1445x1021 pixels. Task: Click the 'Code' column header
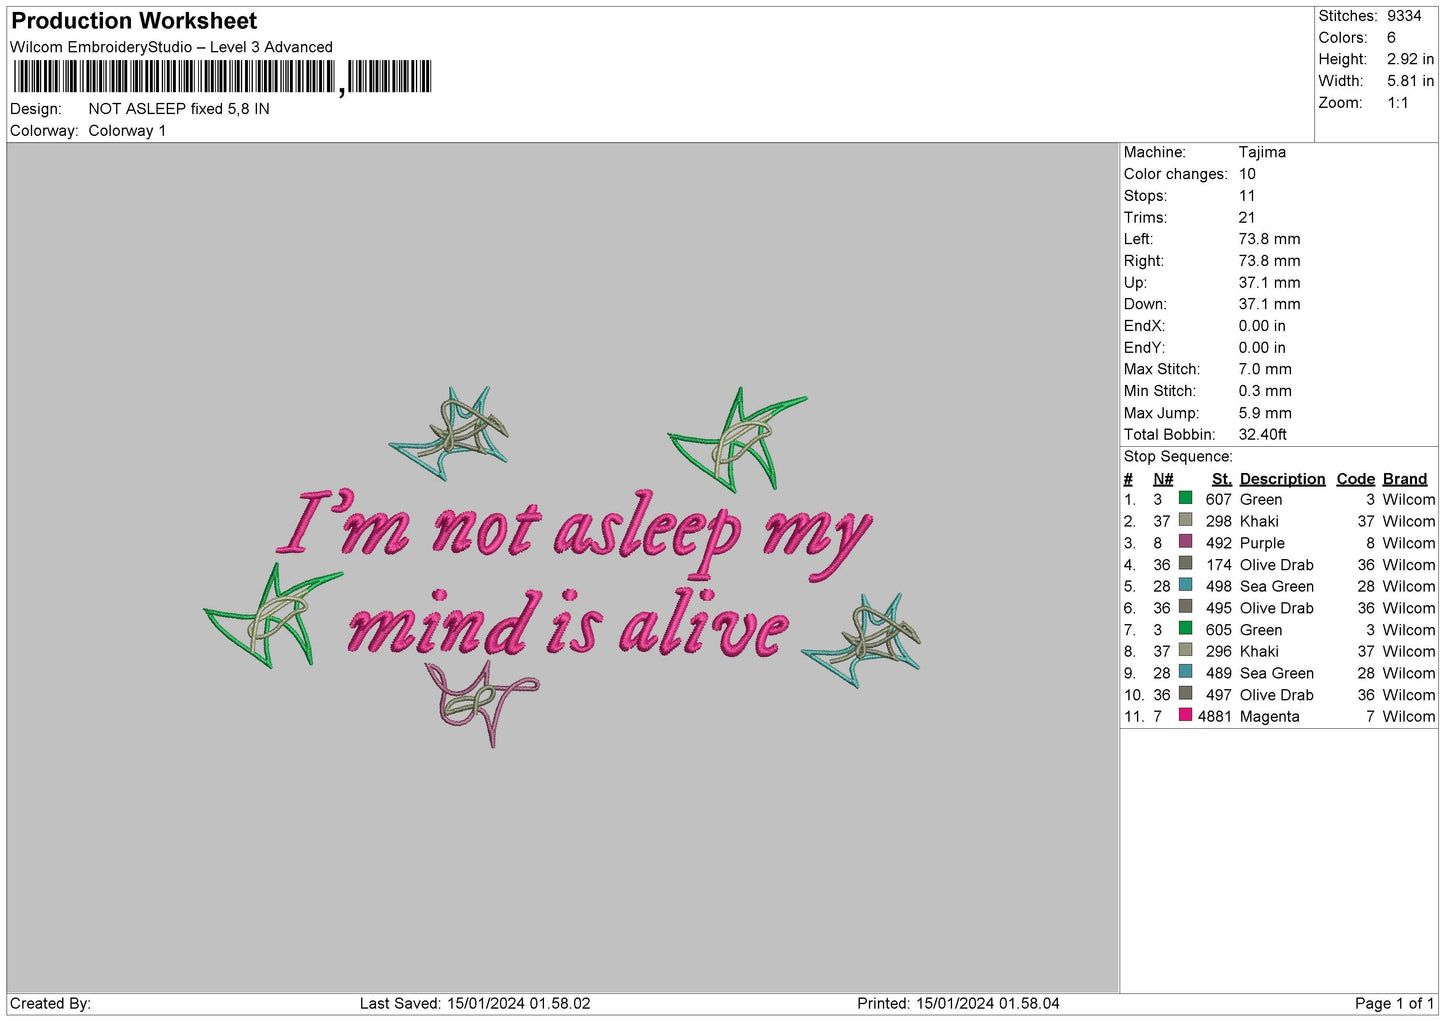pos(1356,479)
